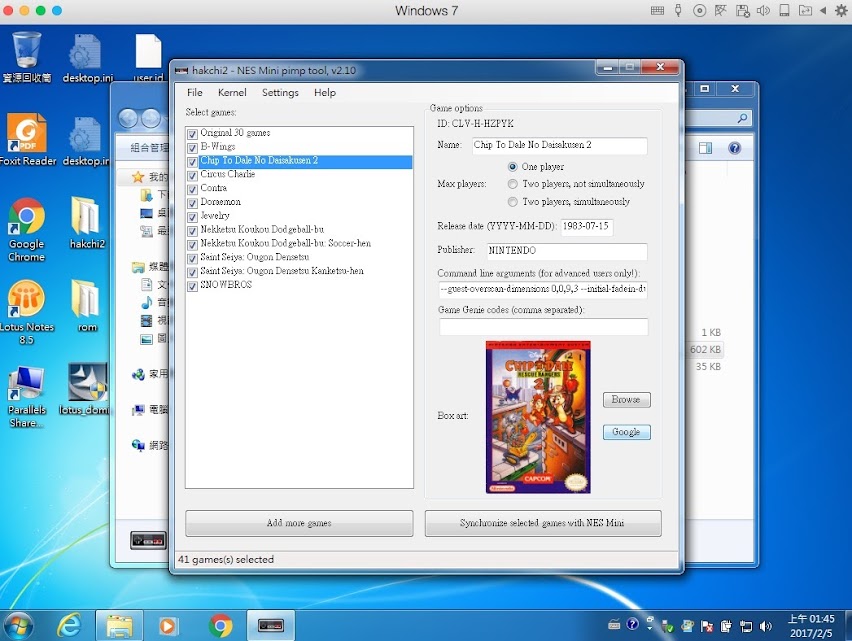Select Saint Seiya: Ougon Densetsu Kanketsu-hen entry
852x641 pixels.
pyautogui.click(x=282, y=271)
